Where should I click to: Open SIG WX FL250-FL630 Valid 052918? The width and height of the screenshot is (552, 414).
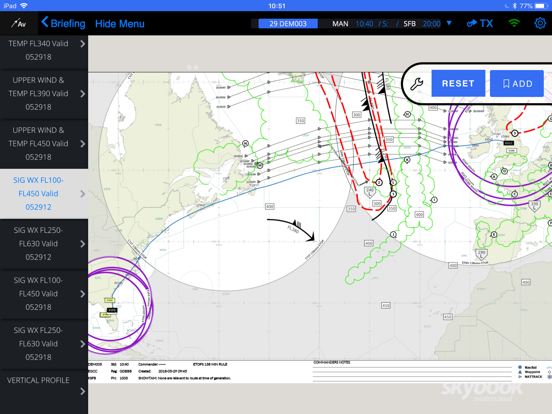[x=44, y=344]
